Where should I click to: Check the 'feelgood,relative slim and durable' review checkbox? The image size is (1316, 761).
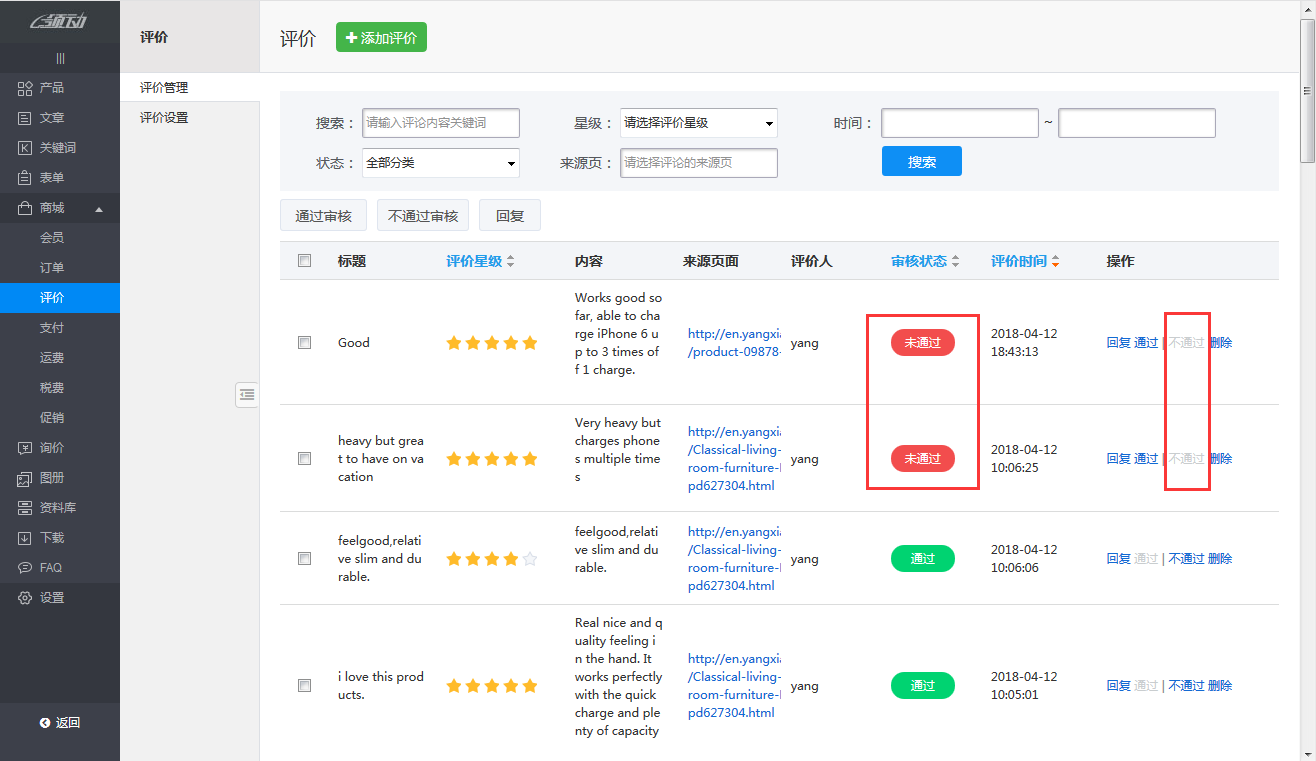click(304, 558)
